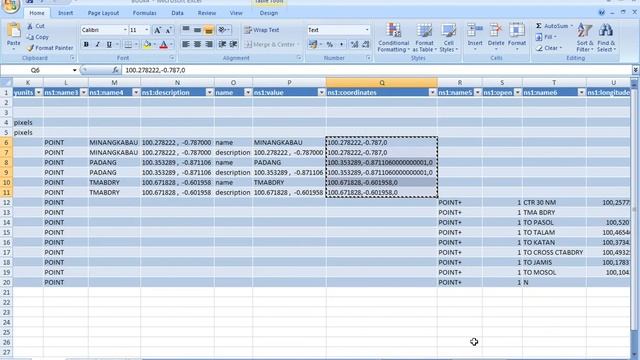The height and width of the screenshot is (360, 640).
Task: Open filter dropdown for ns1:description column
Action: click(x=209, y=93)
